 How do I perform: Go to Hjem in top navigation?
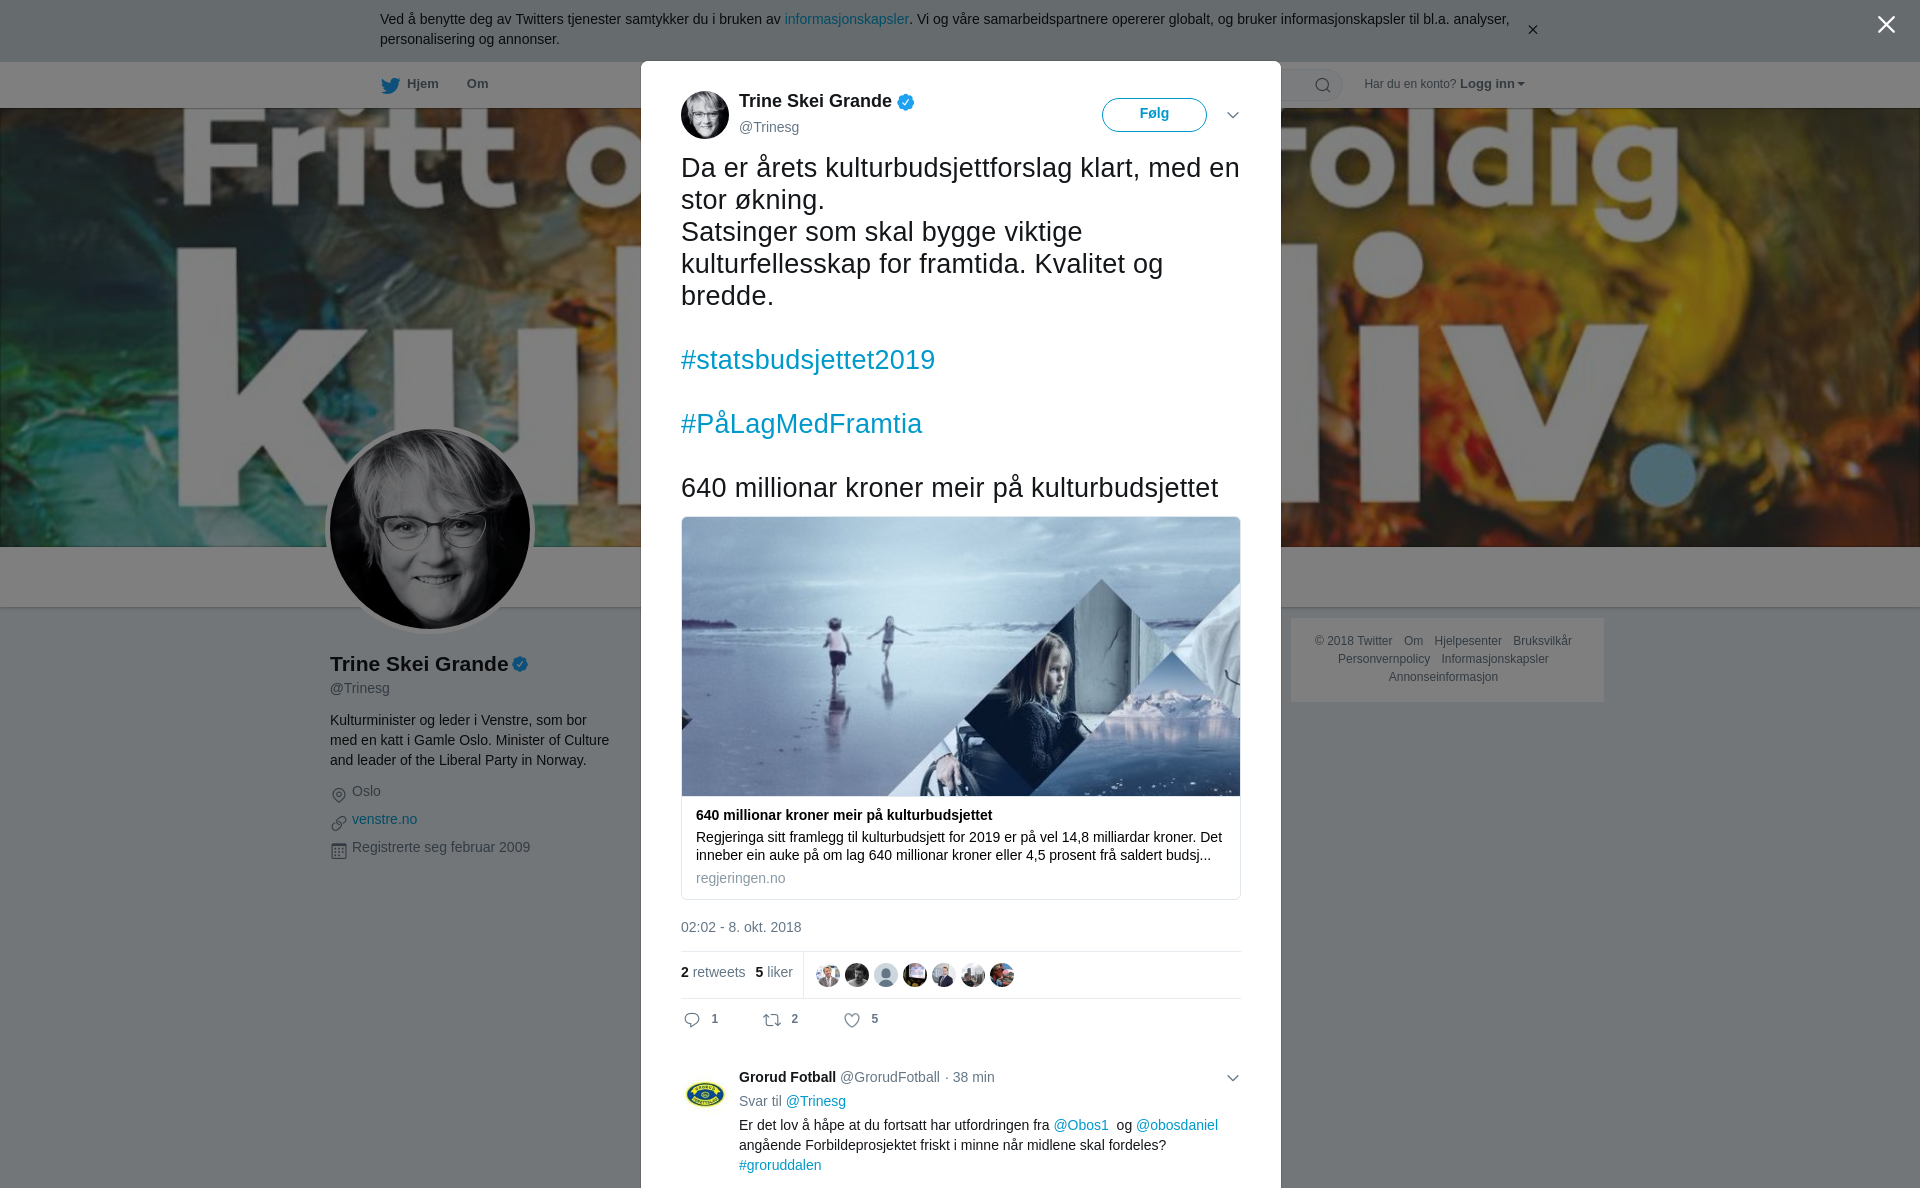422,84
